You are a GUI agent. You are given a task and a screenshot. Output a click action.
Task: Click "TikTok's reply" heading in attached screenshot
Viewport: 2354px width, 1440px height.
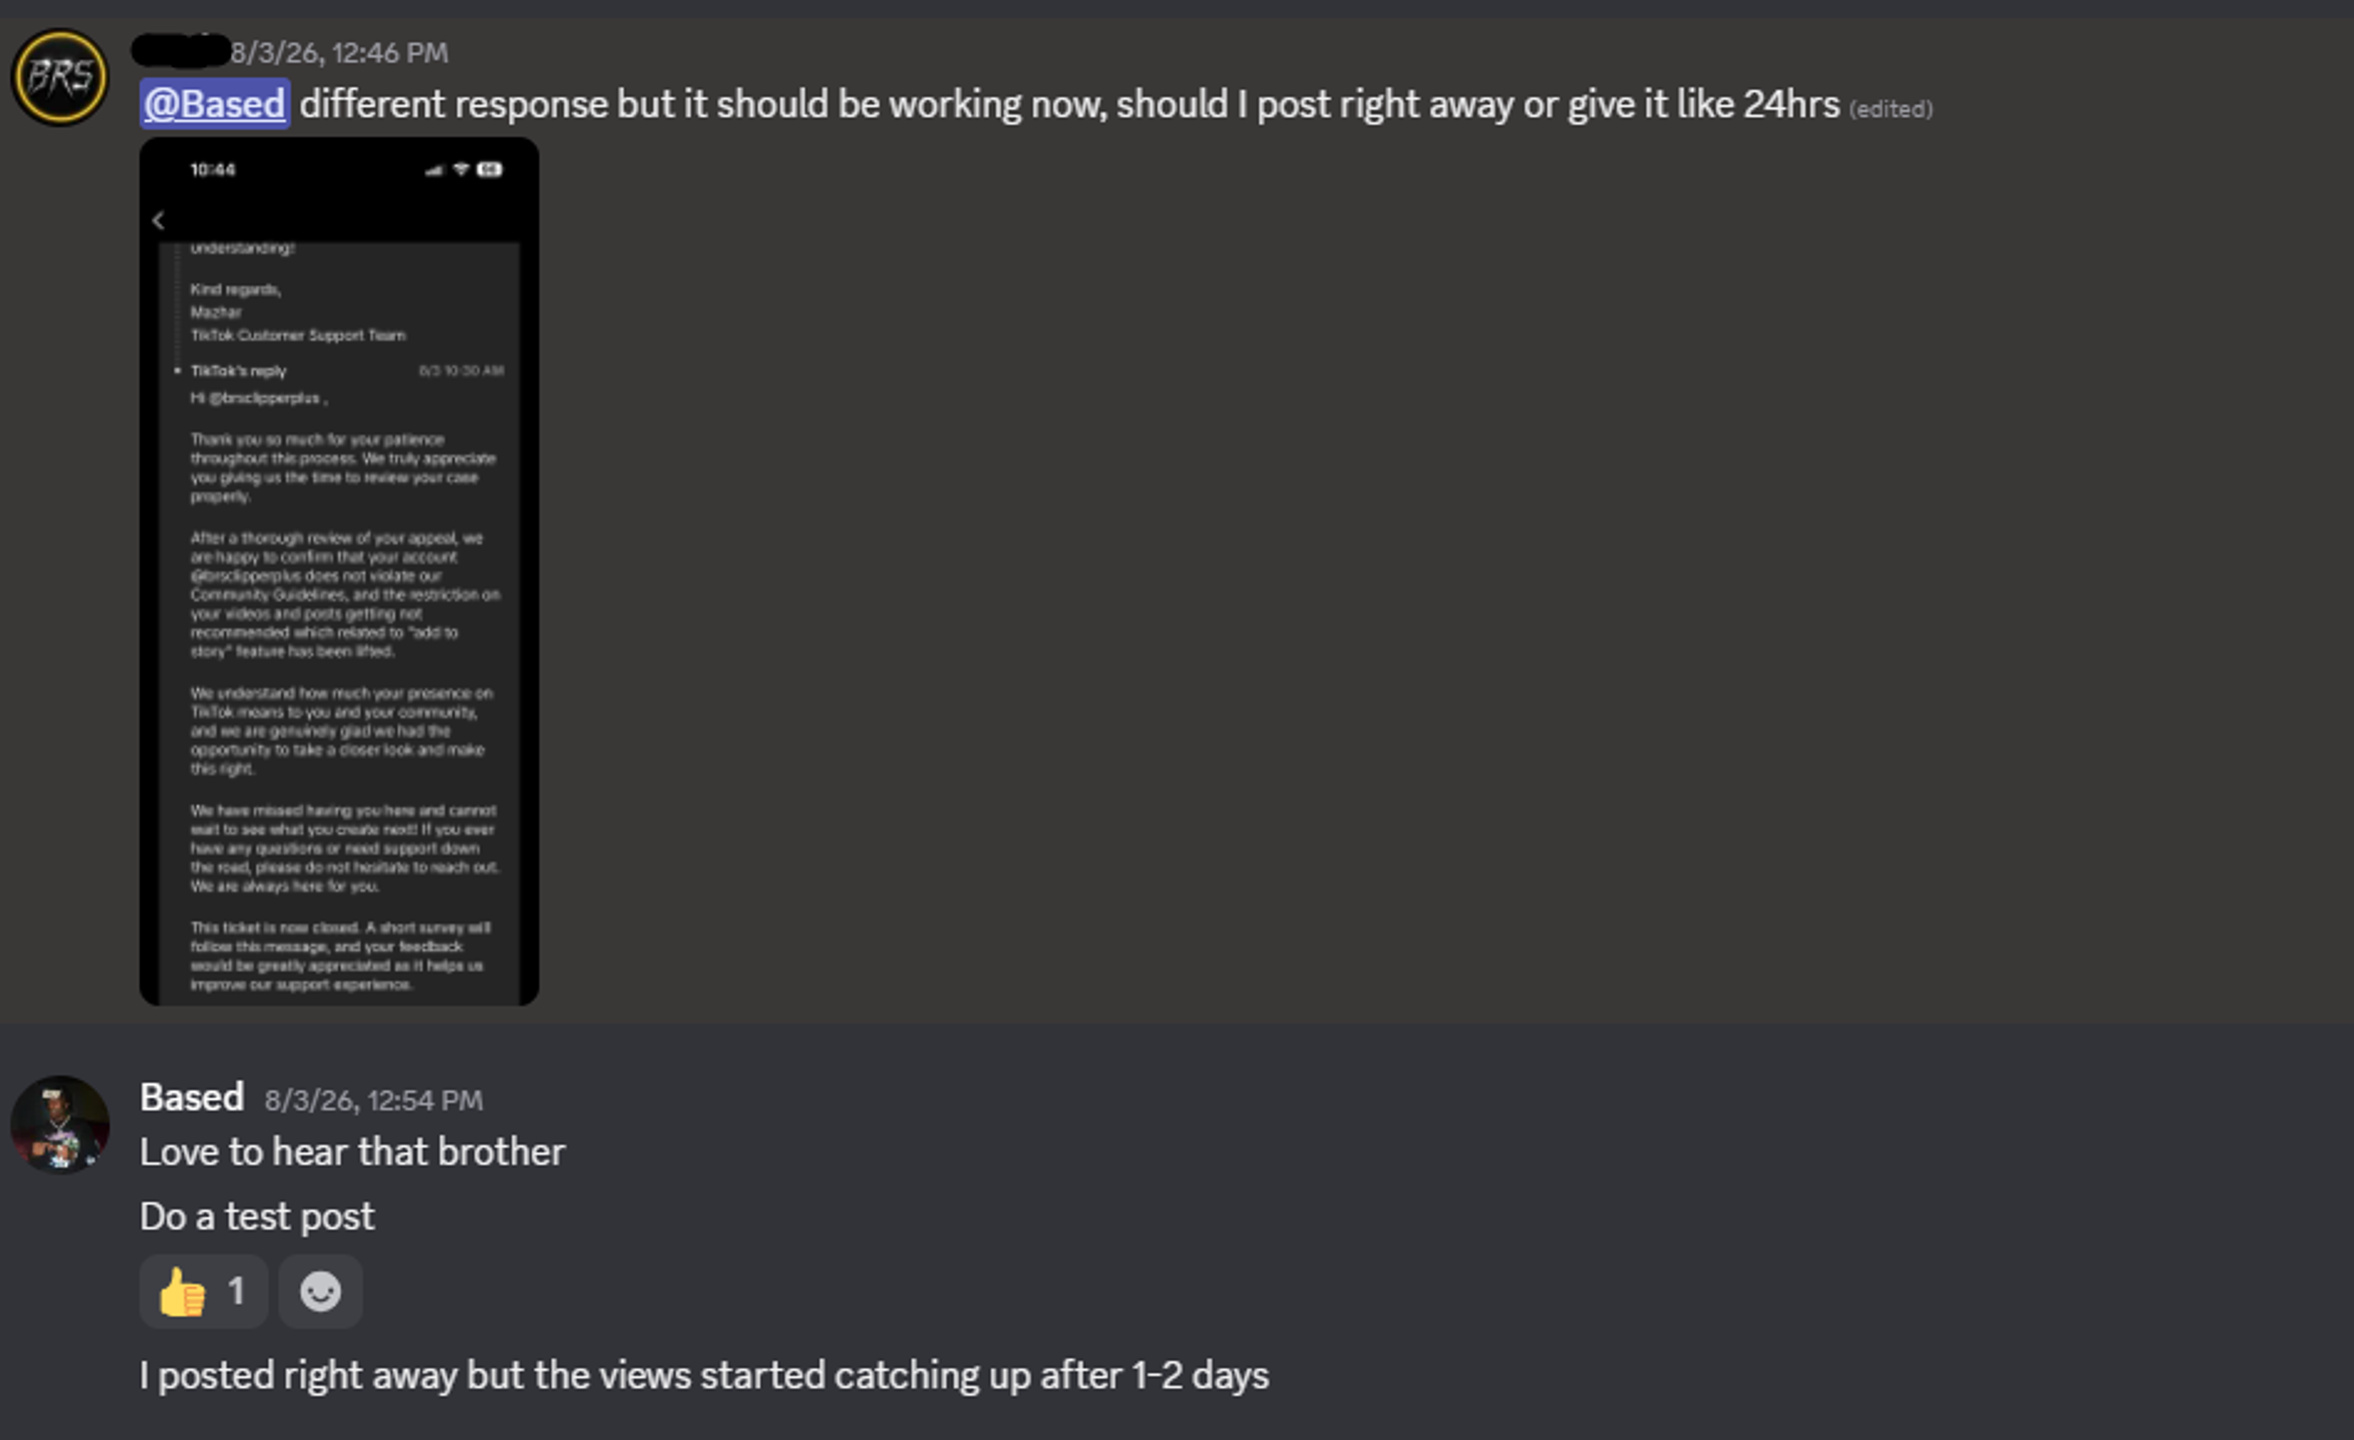tap(238, 371)
